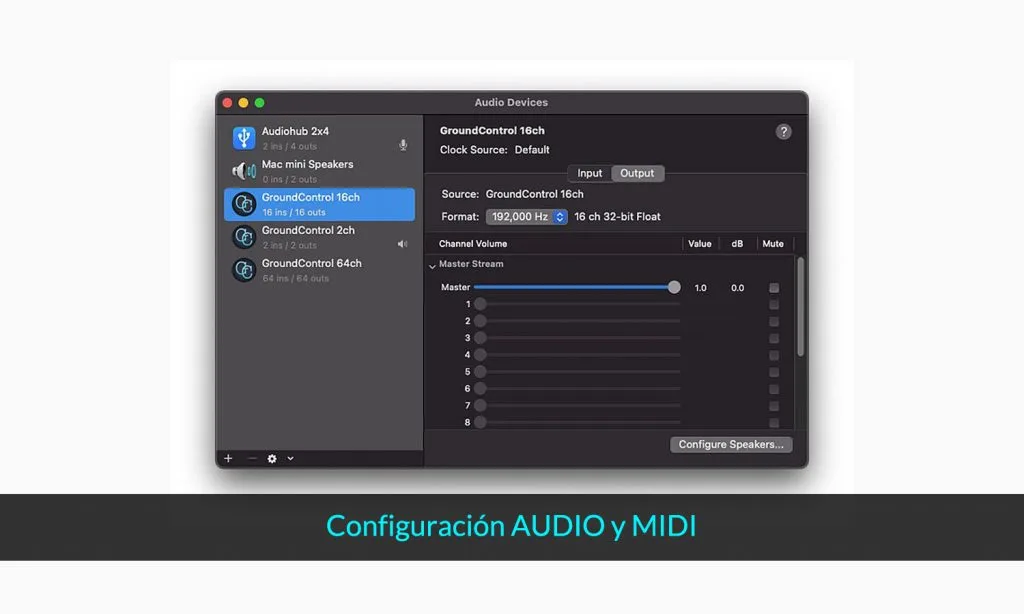Click the Mac mini Speakers icon
Screen dimensions: 1024x614
(x=244, y=171)
